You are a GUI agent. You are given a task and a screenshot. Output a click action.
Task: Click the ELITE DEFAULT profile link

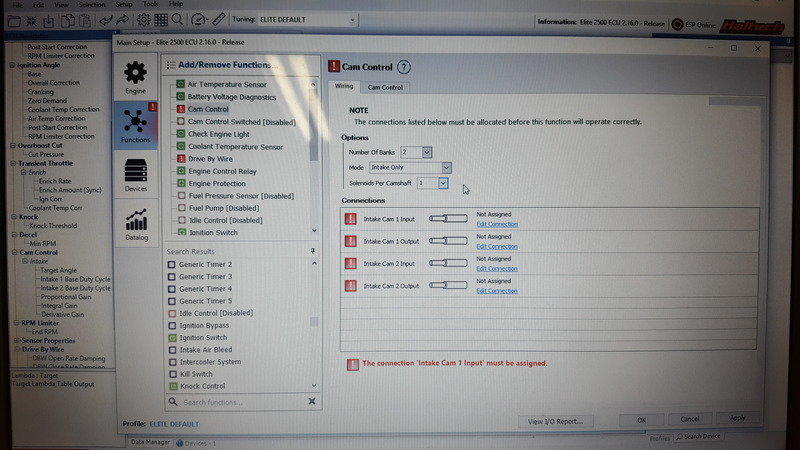click(174, 424)
